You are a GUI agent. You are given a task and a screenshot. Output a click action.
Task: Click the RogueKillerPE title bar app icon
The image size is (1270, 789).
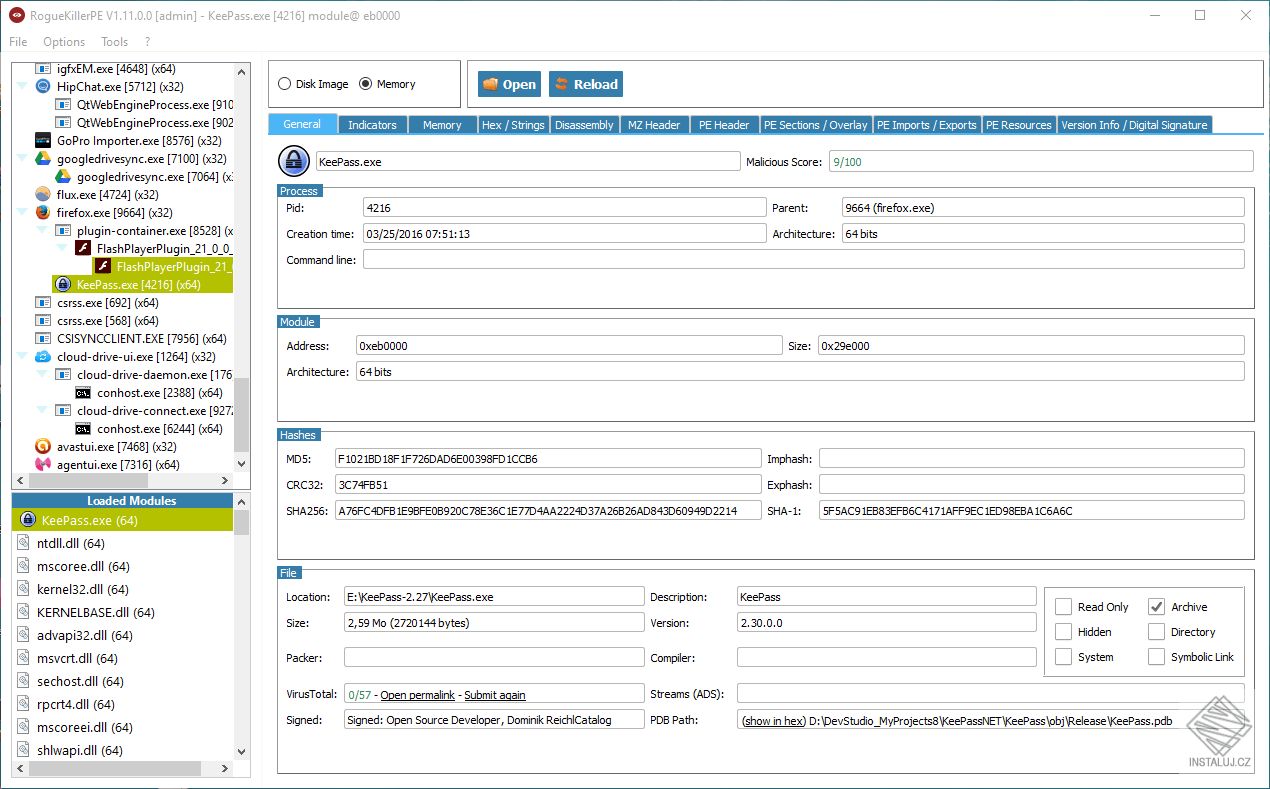(x=17, y=15)
